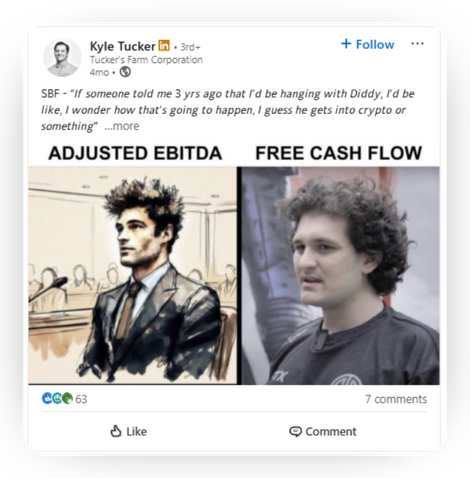Click the LinkedIn premium badge icon
The image size is (470, 478).
(x=164, y=45)
